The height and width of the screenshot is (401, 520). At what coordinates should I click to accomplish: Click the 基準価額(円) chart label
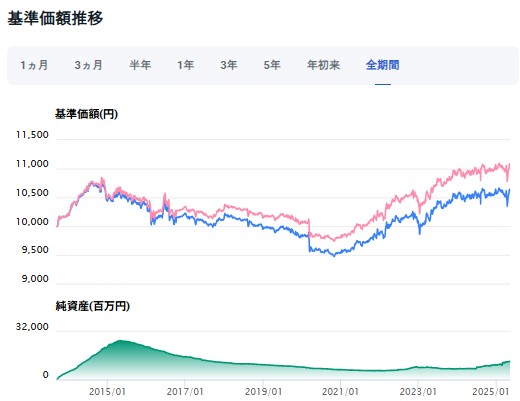(86, 114)
